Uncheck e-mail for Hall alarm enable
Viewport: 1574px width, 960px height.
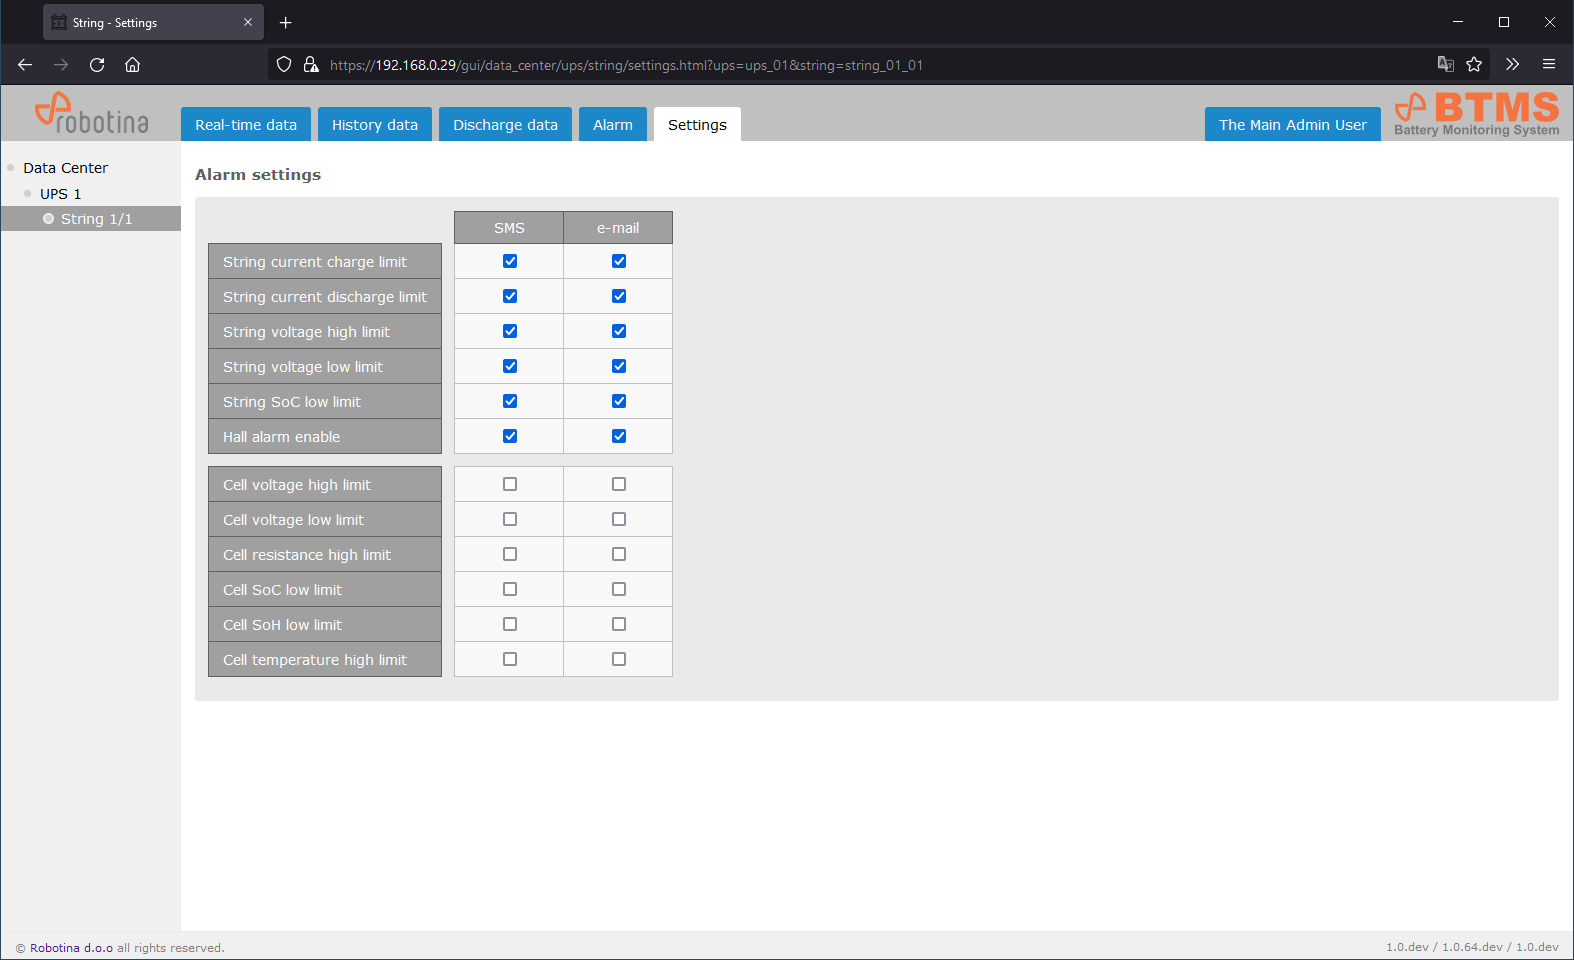pos(619,436)
